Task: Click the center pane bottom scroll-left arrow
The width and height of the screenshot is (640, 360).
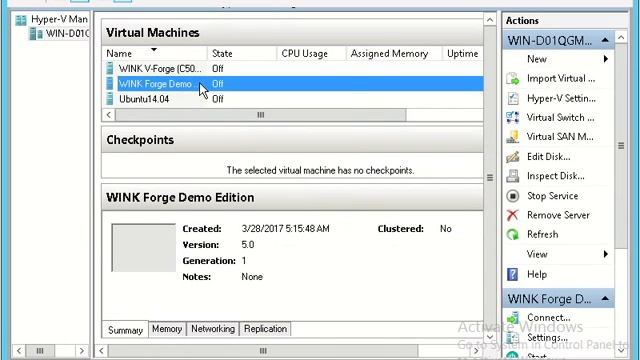Action: [x=101, y=351]
